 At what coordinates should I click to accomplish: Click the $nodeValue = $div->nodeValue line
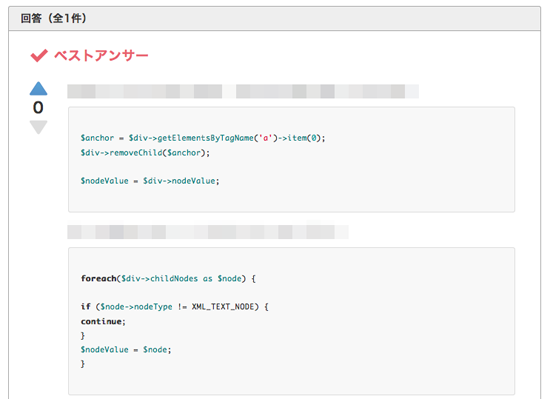pos(150,181)
